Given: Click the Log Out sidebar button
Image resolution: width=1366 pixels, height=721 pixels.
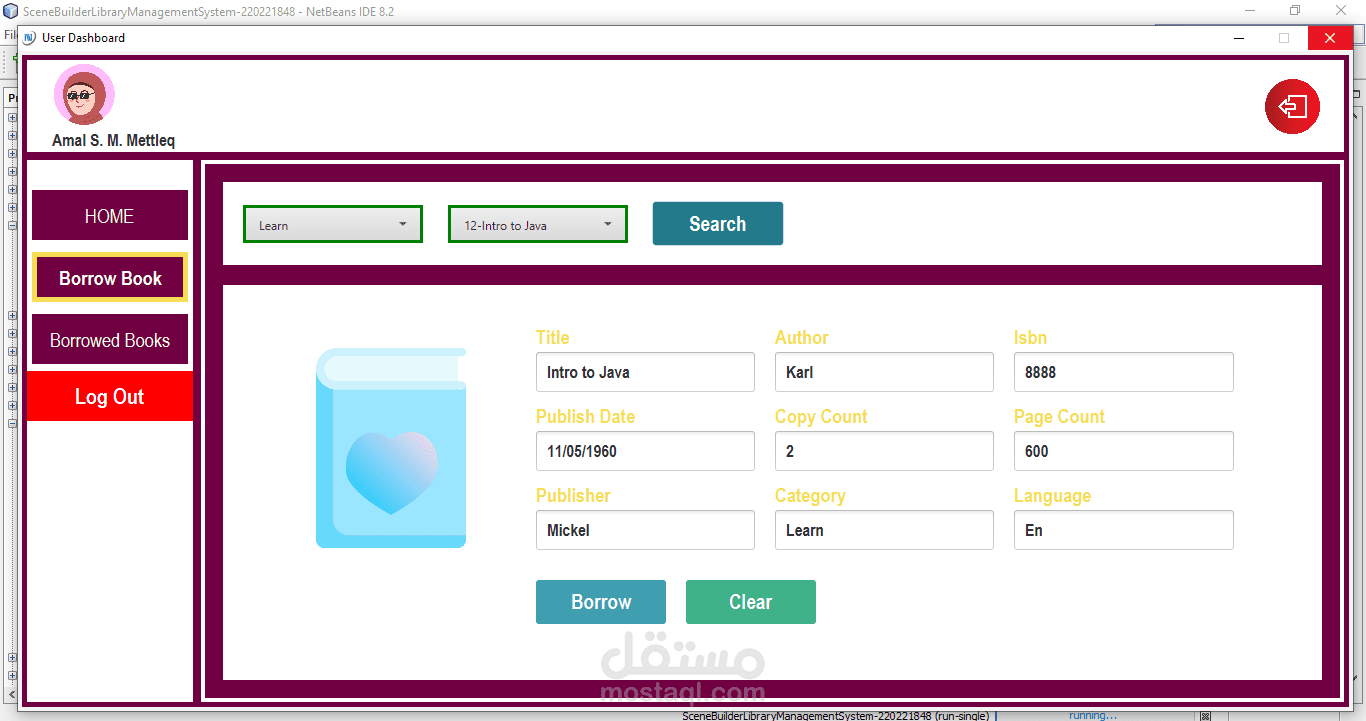Looking at the screenshot, I should [109, 396].
